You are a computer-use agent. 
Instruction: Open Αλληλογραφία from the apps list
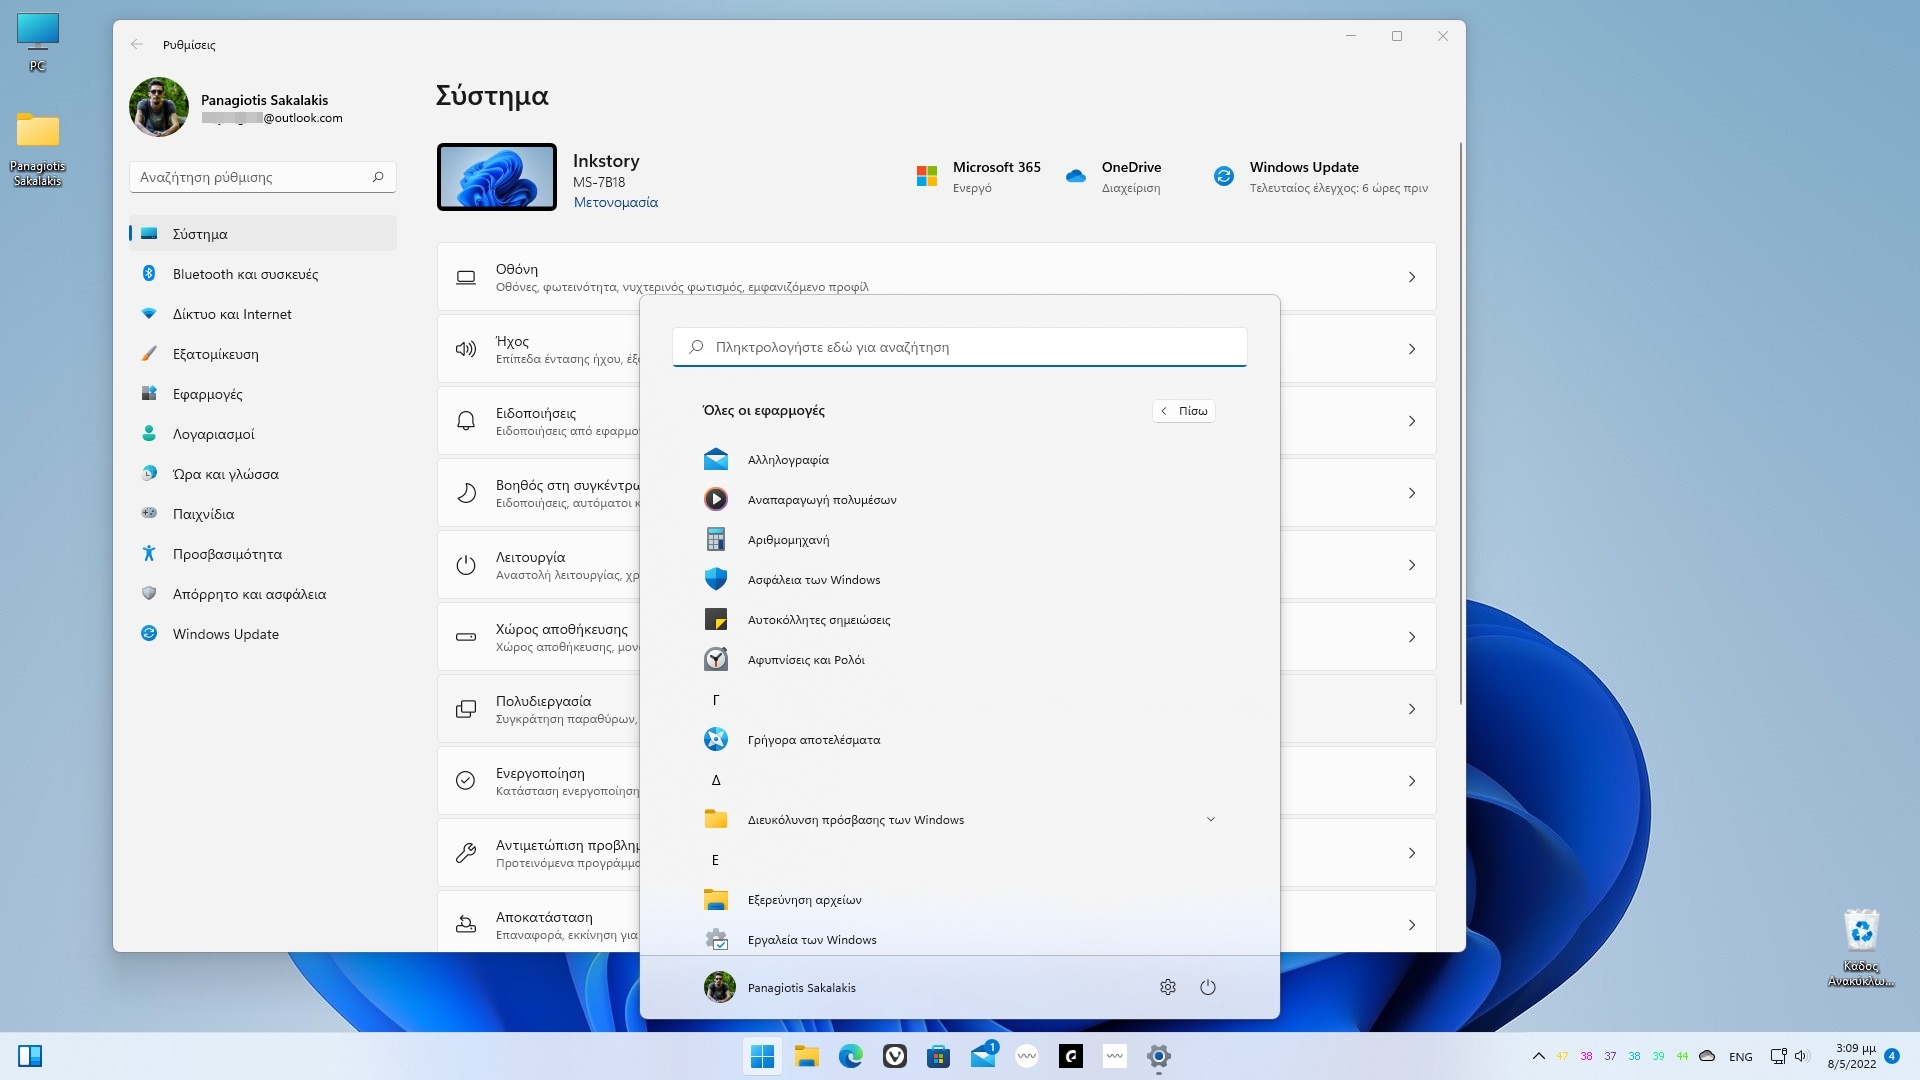[789, 459]
